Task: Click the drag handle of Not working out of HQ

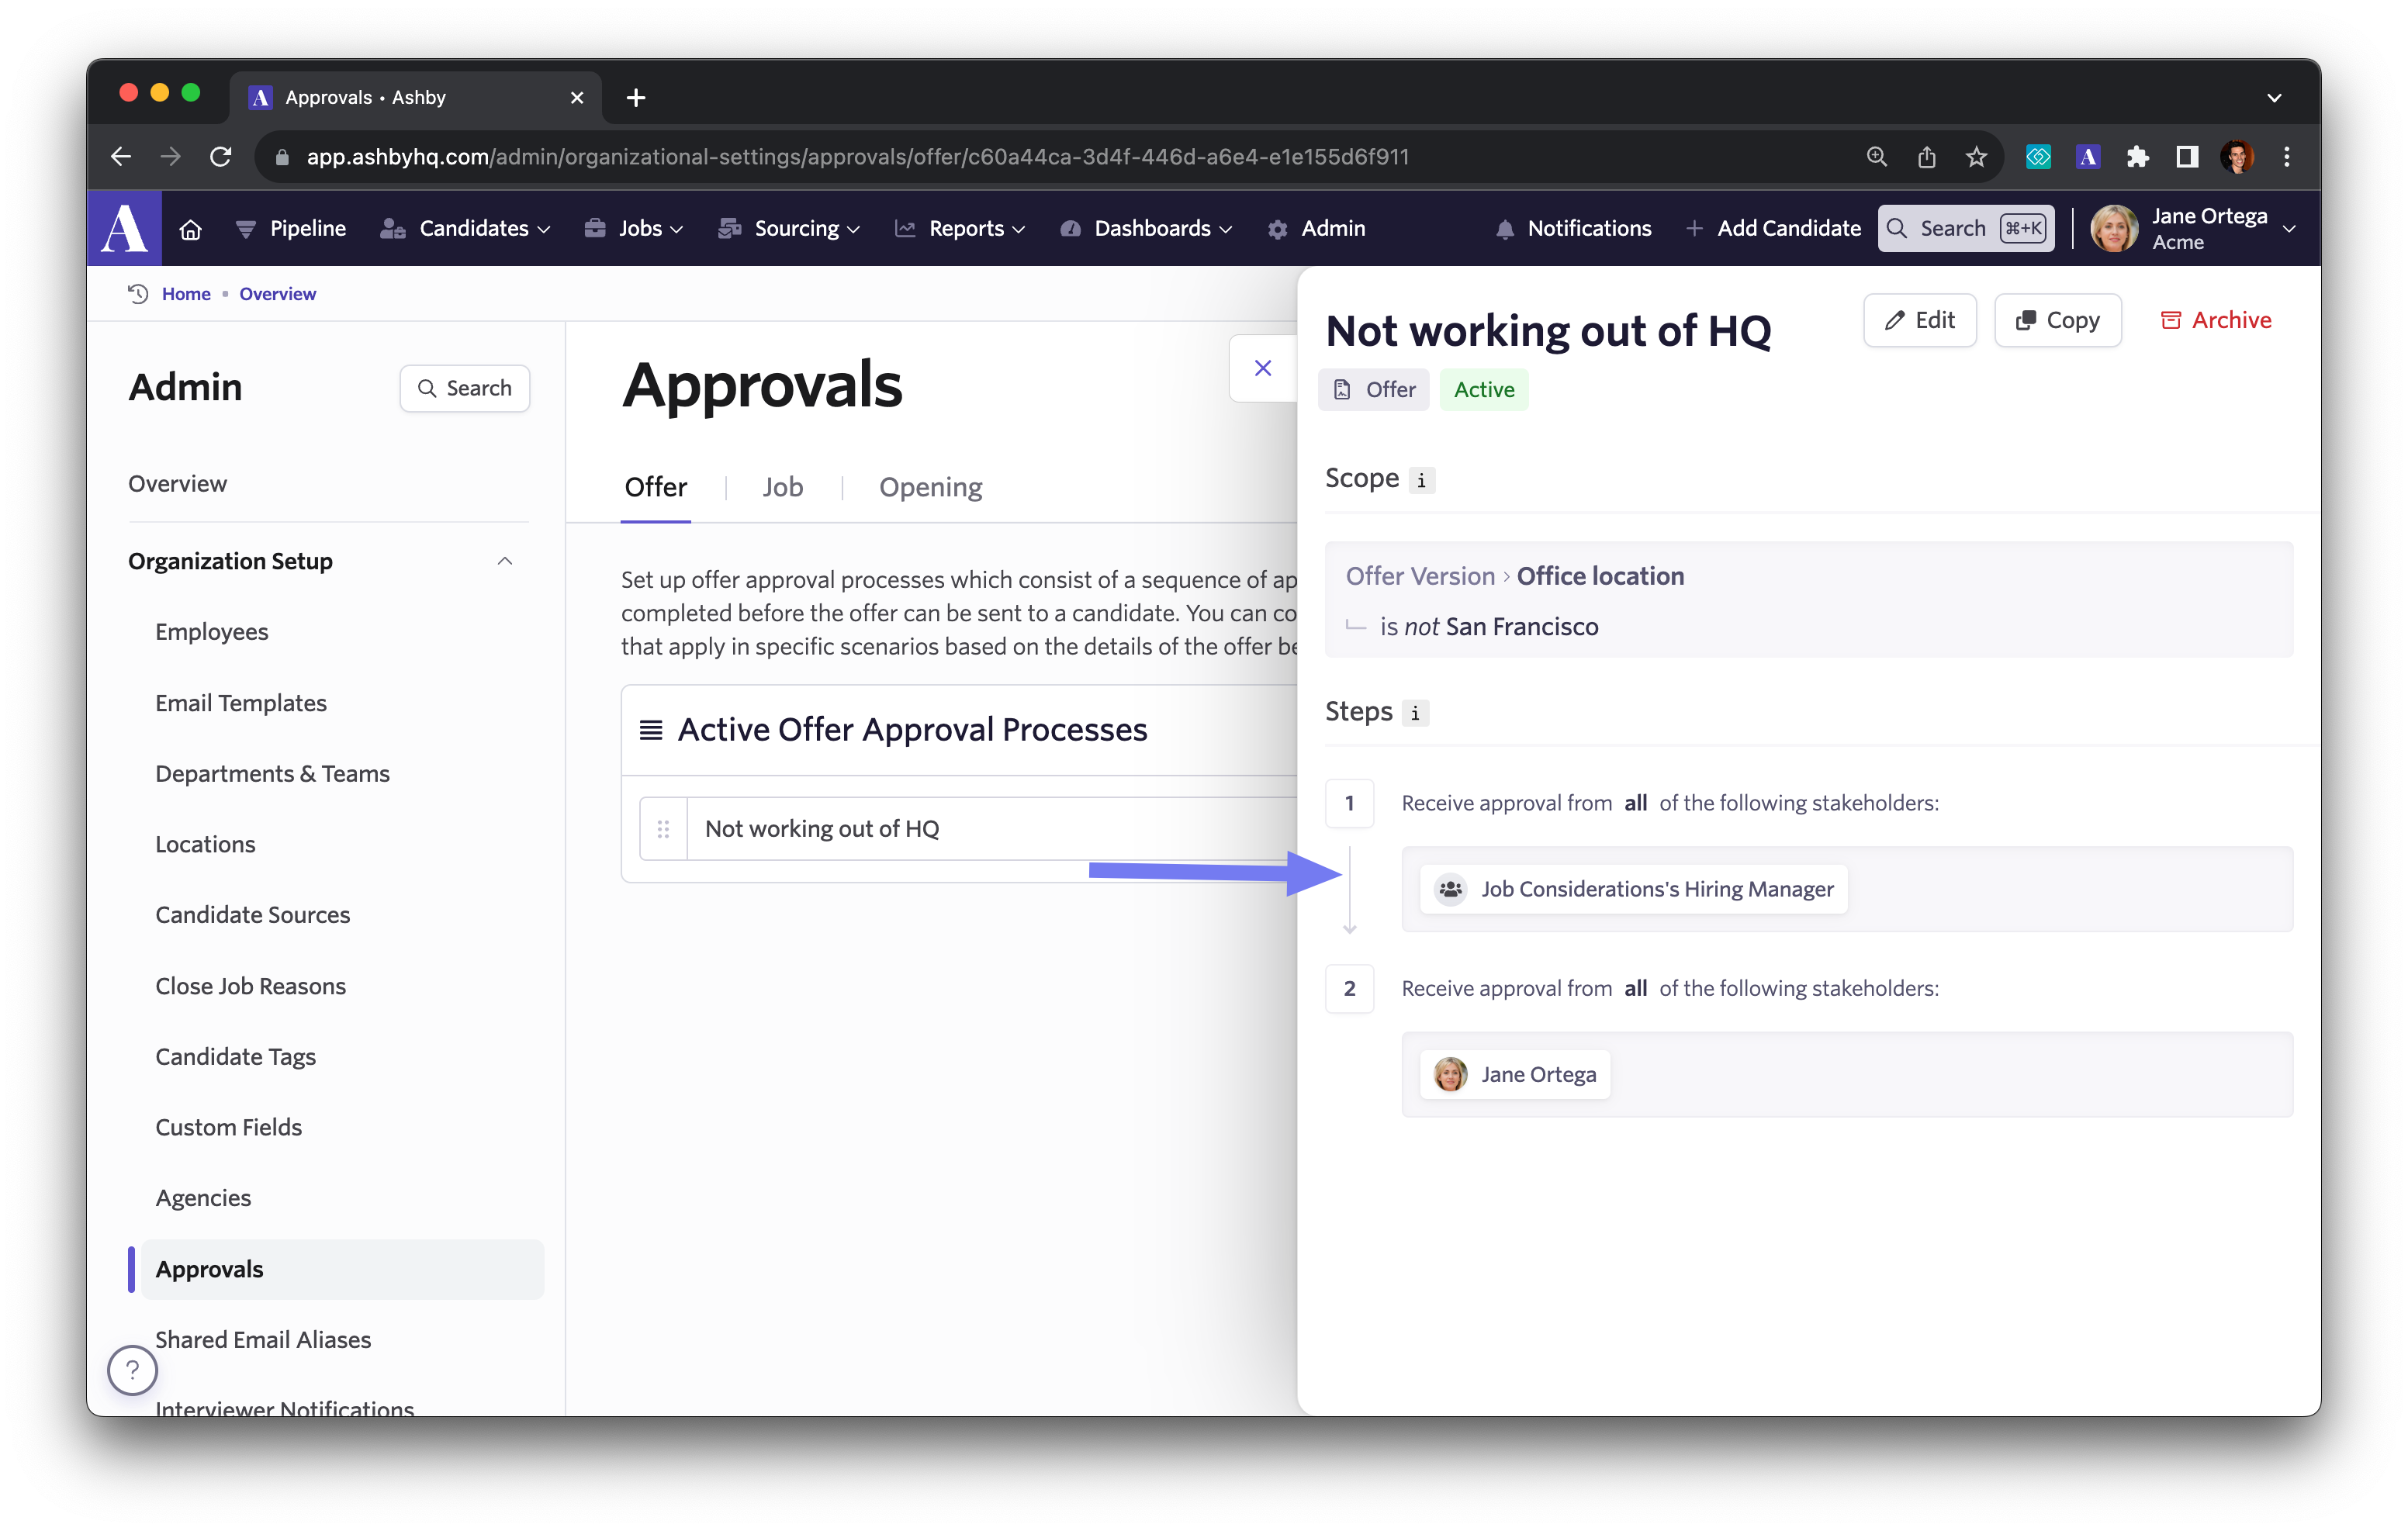Action: coord(663,828)
